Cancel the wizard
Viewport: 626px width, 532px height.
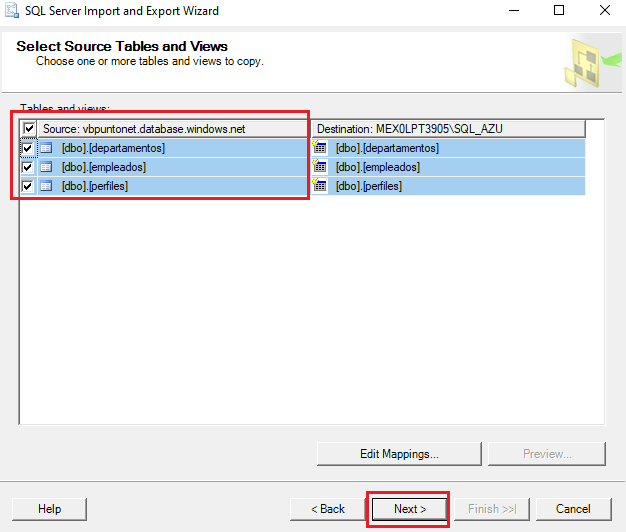[573, 509]
